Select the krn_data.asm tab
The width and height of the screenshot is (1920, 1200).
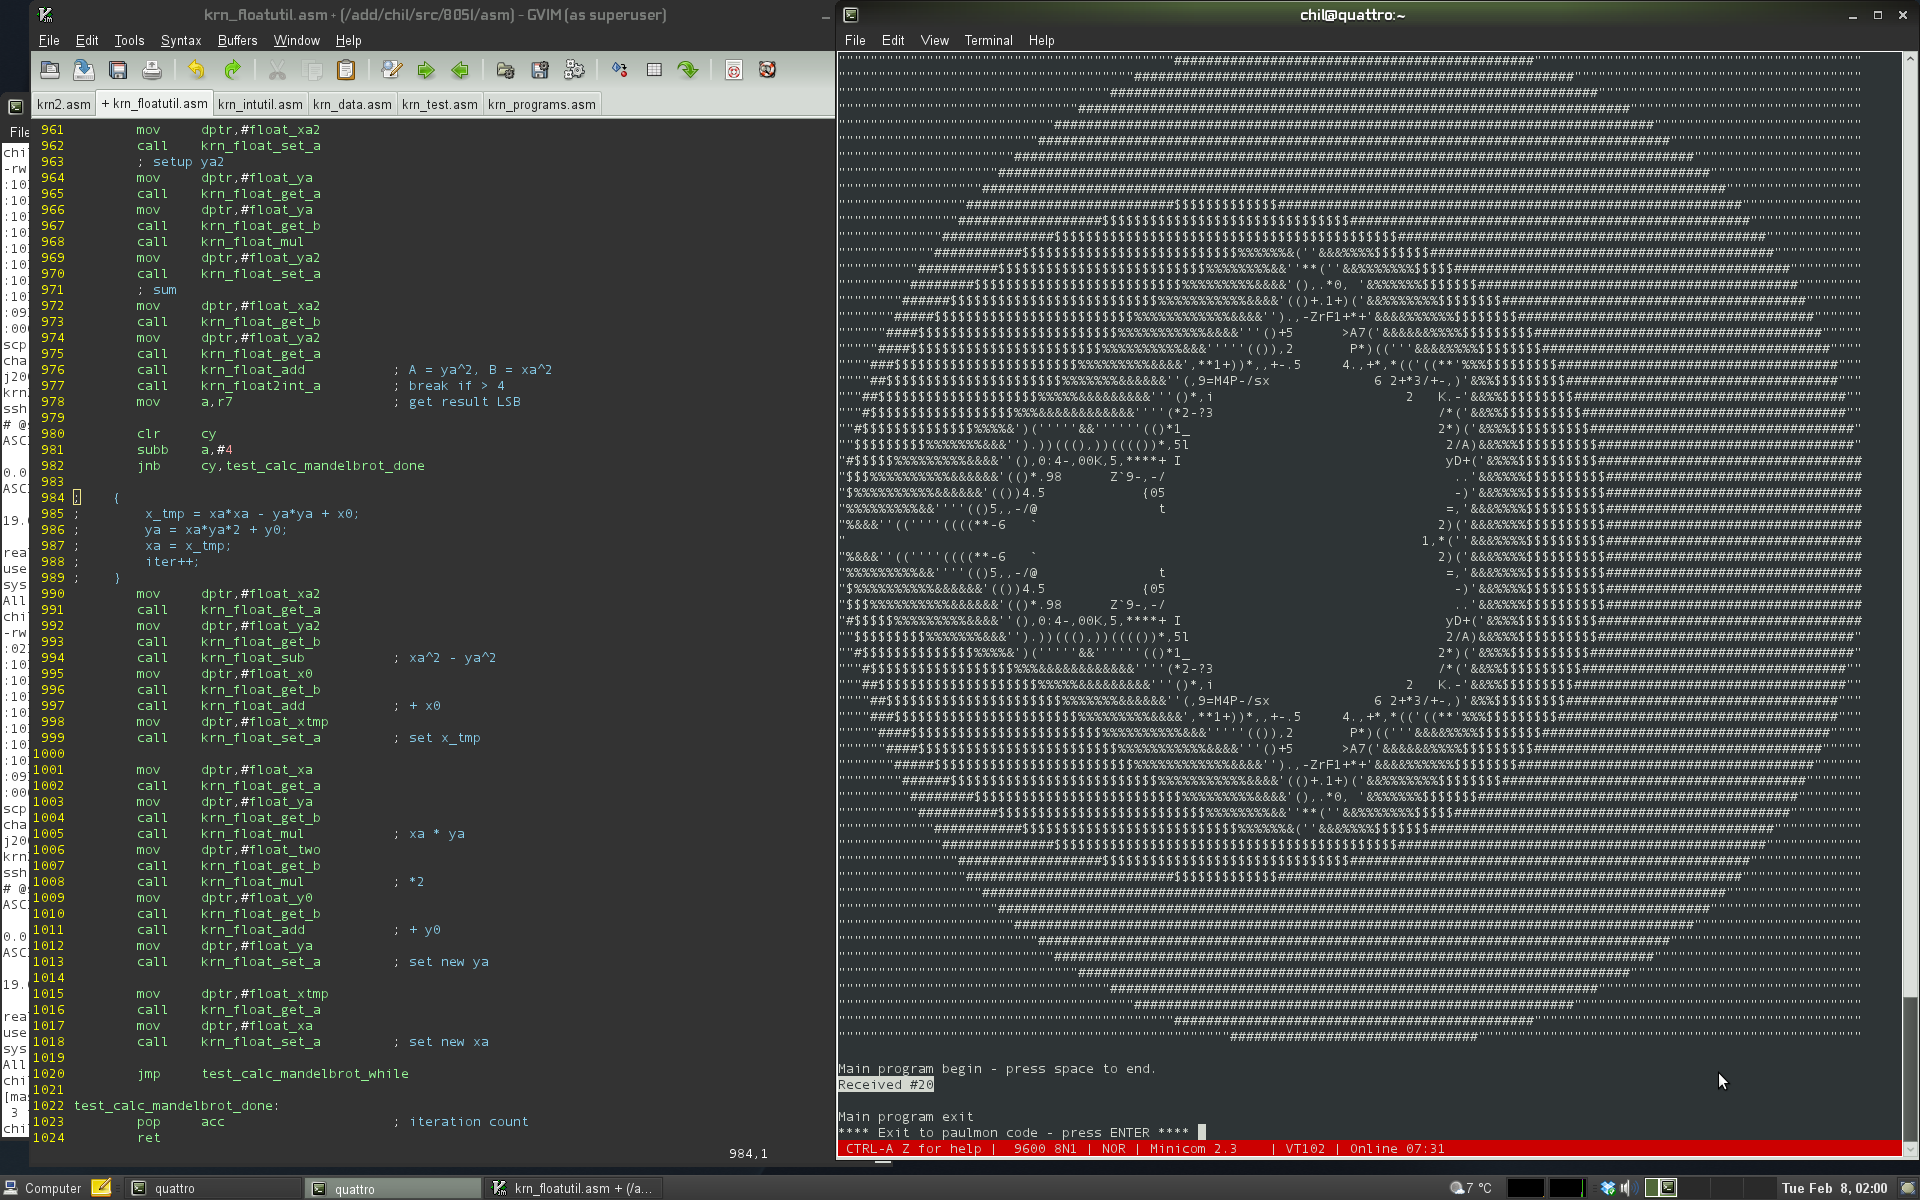tap(352, 104)
